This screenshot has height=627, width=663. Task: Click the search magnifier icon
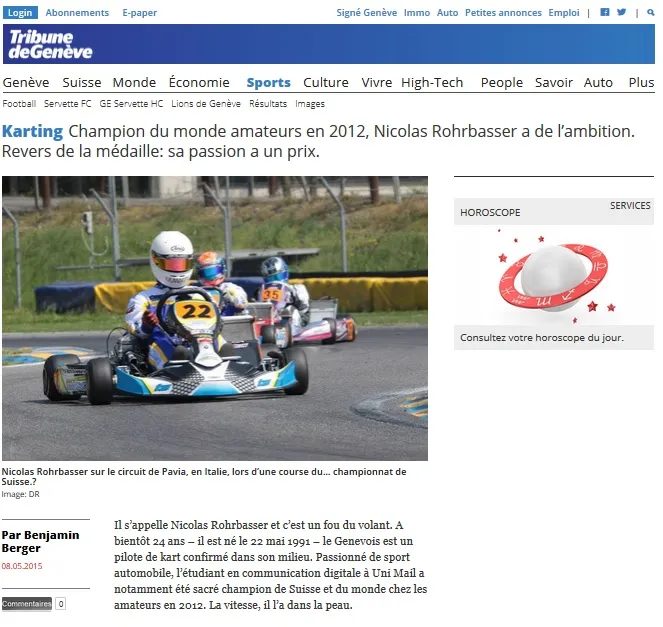tap(650, 13)
